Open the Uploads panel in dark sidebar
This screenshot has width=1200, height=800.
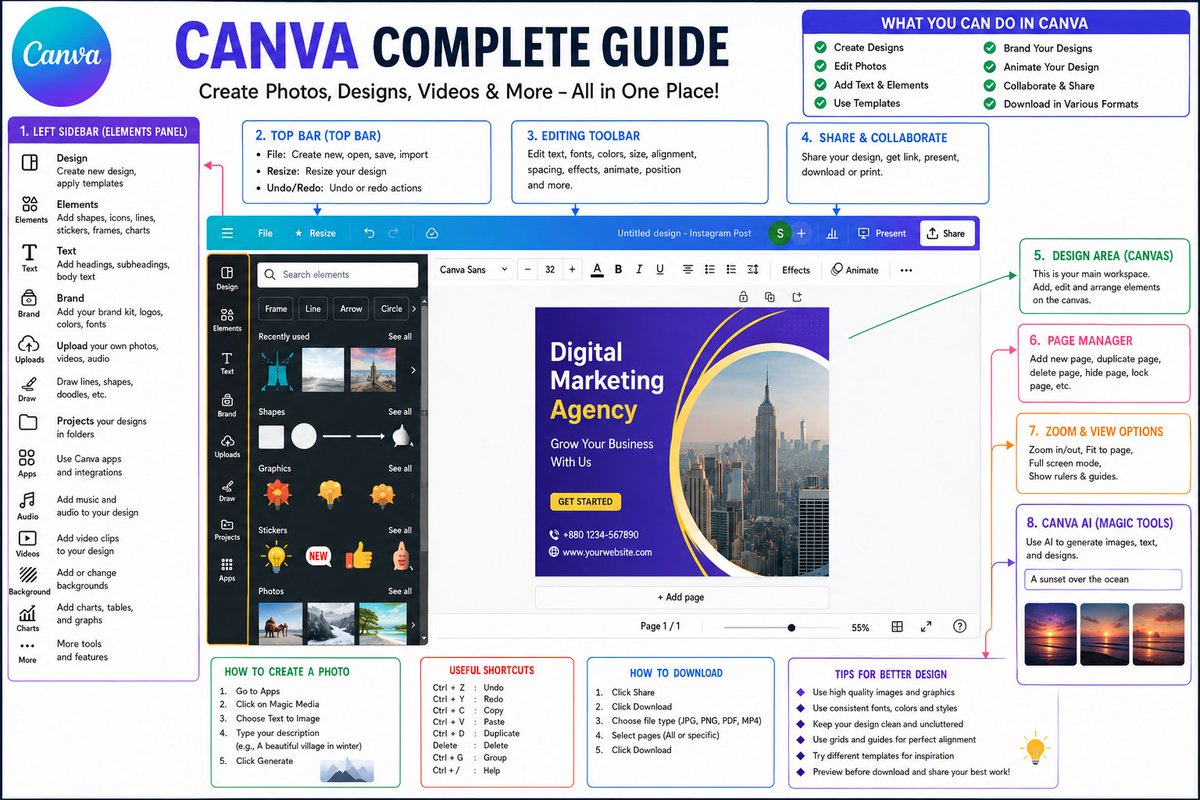pyautogui.click(x=227, y=446)
